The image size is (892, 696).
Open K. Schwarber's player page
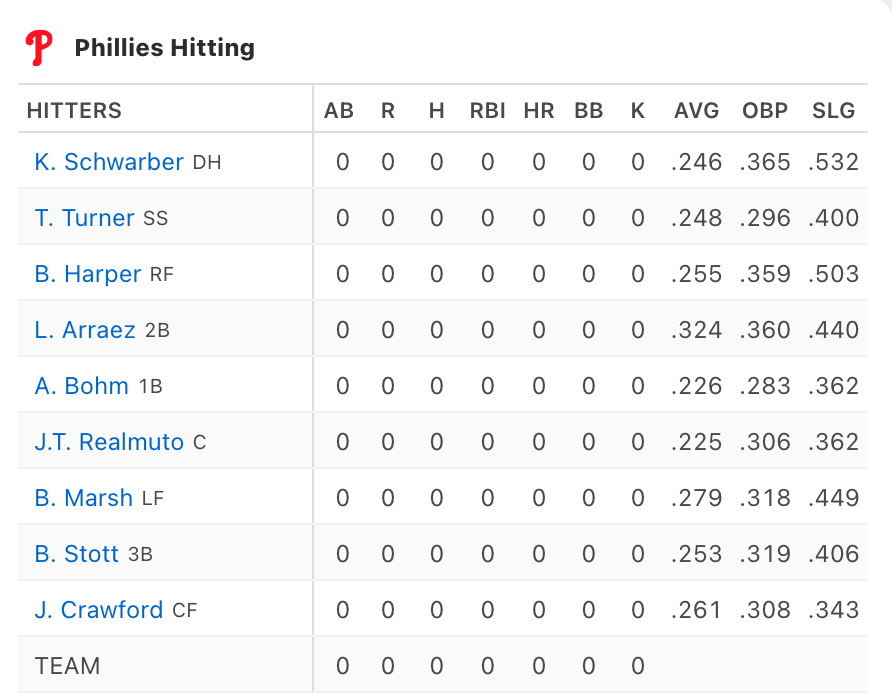[x=109, y=162]
